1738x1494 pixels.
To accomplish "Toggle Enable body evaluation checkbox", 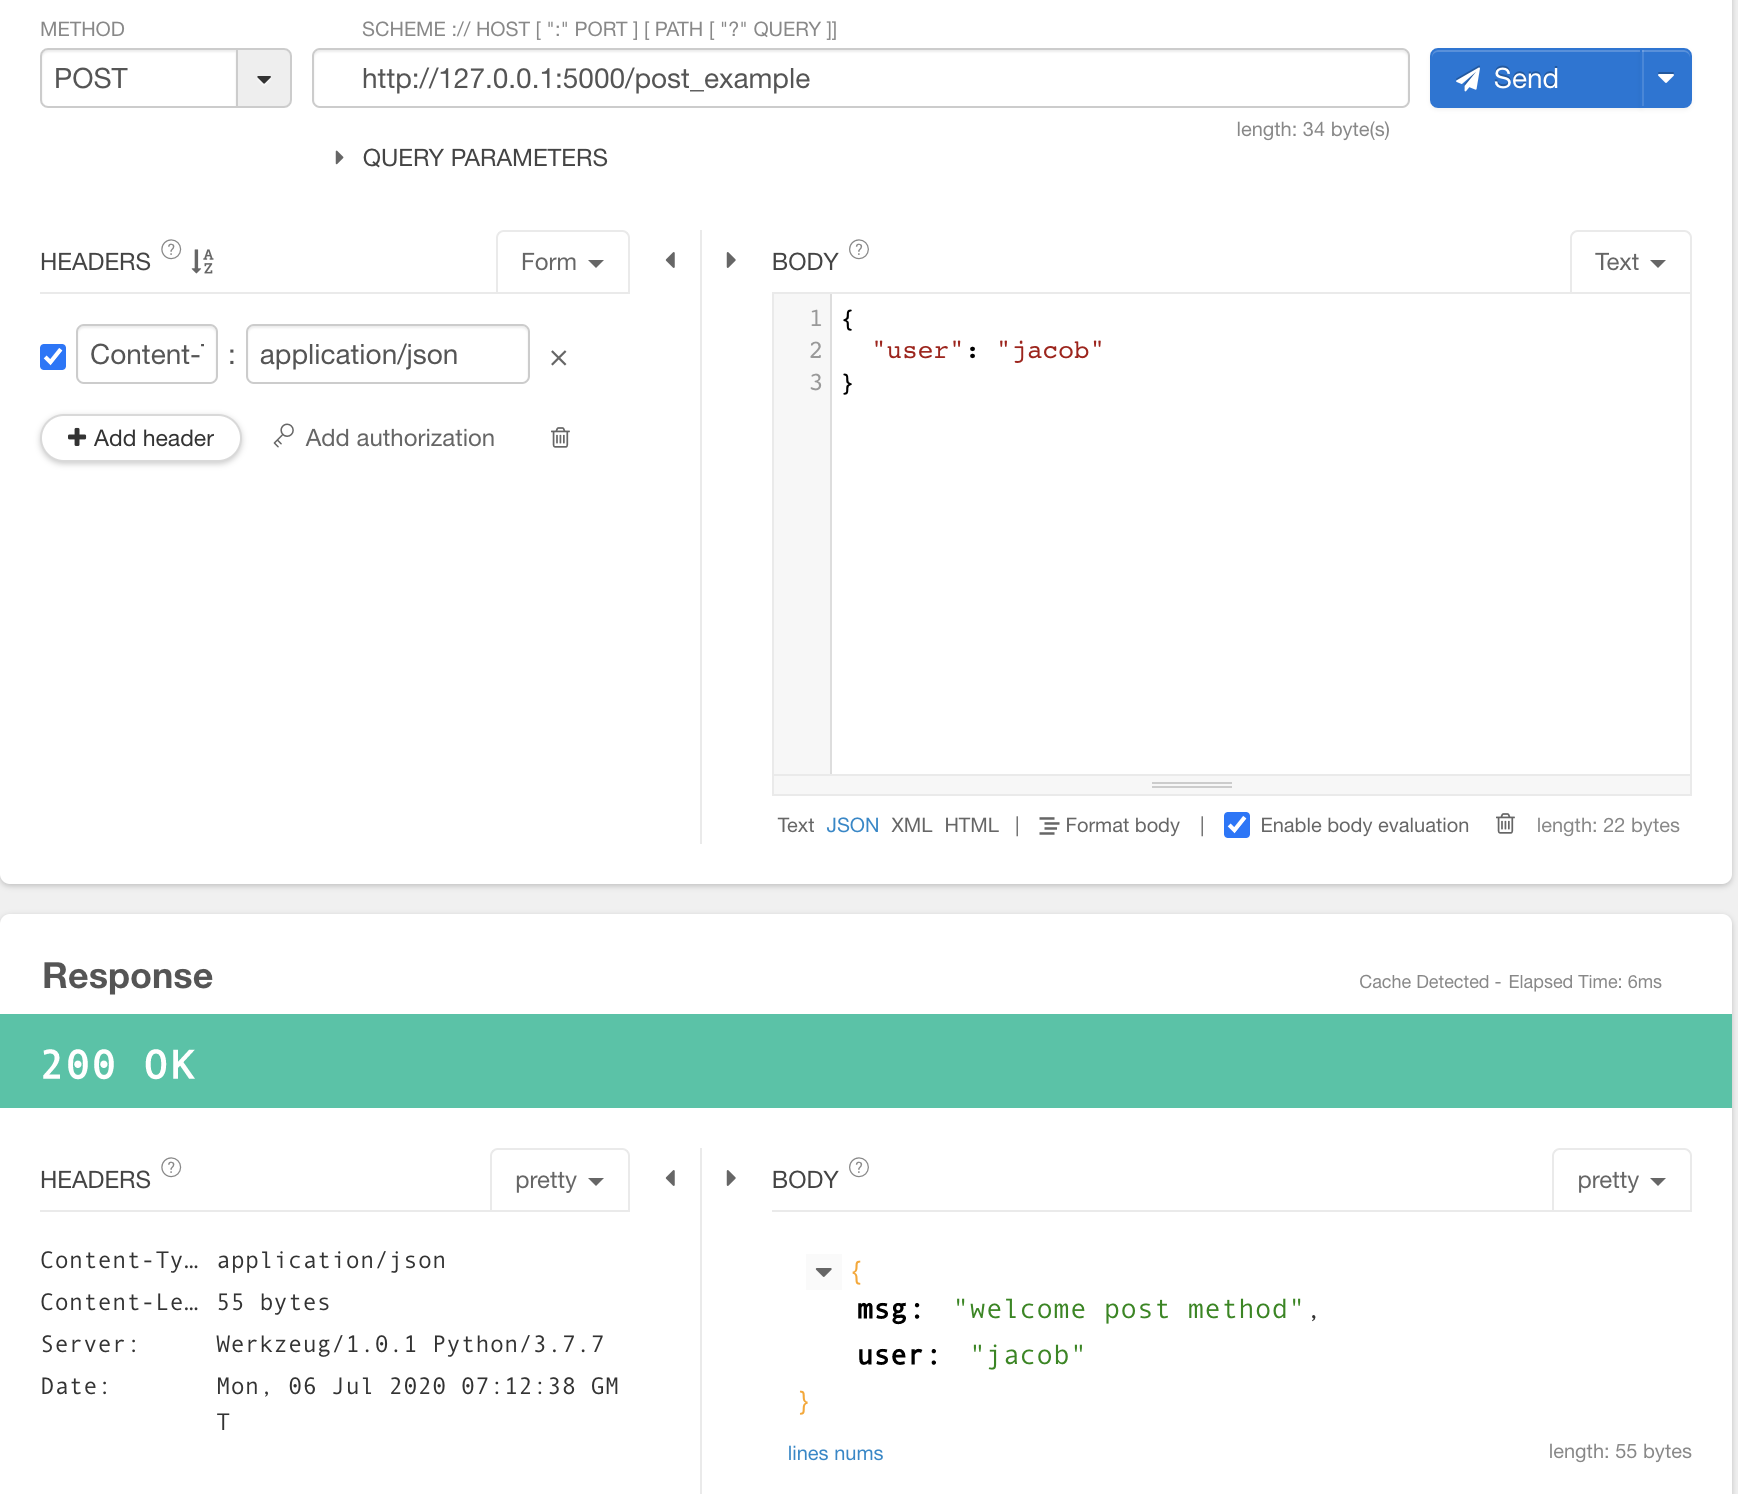I will tap(1237, 825).
